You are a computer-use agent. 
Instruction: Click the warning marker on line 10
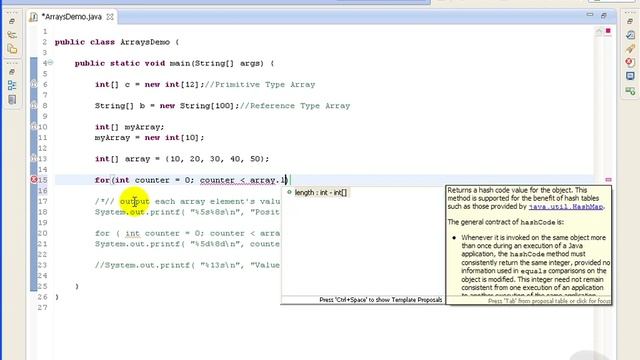(34, 127)
